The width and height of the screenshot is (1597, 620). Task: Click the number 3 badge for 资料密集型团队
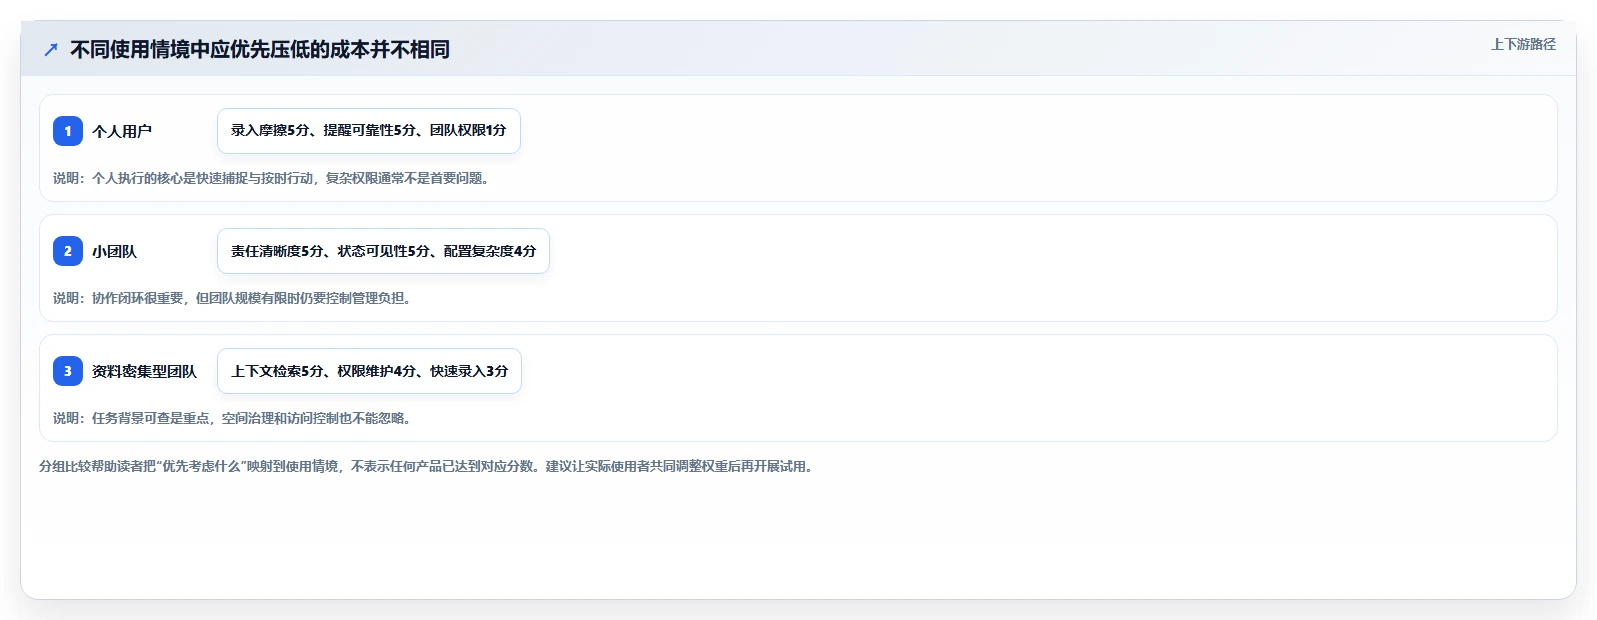(x=68, y=371)
